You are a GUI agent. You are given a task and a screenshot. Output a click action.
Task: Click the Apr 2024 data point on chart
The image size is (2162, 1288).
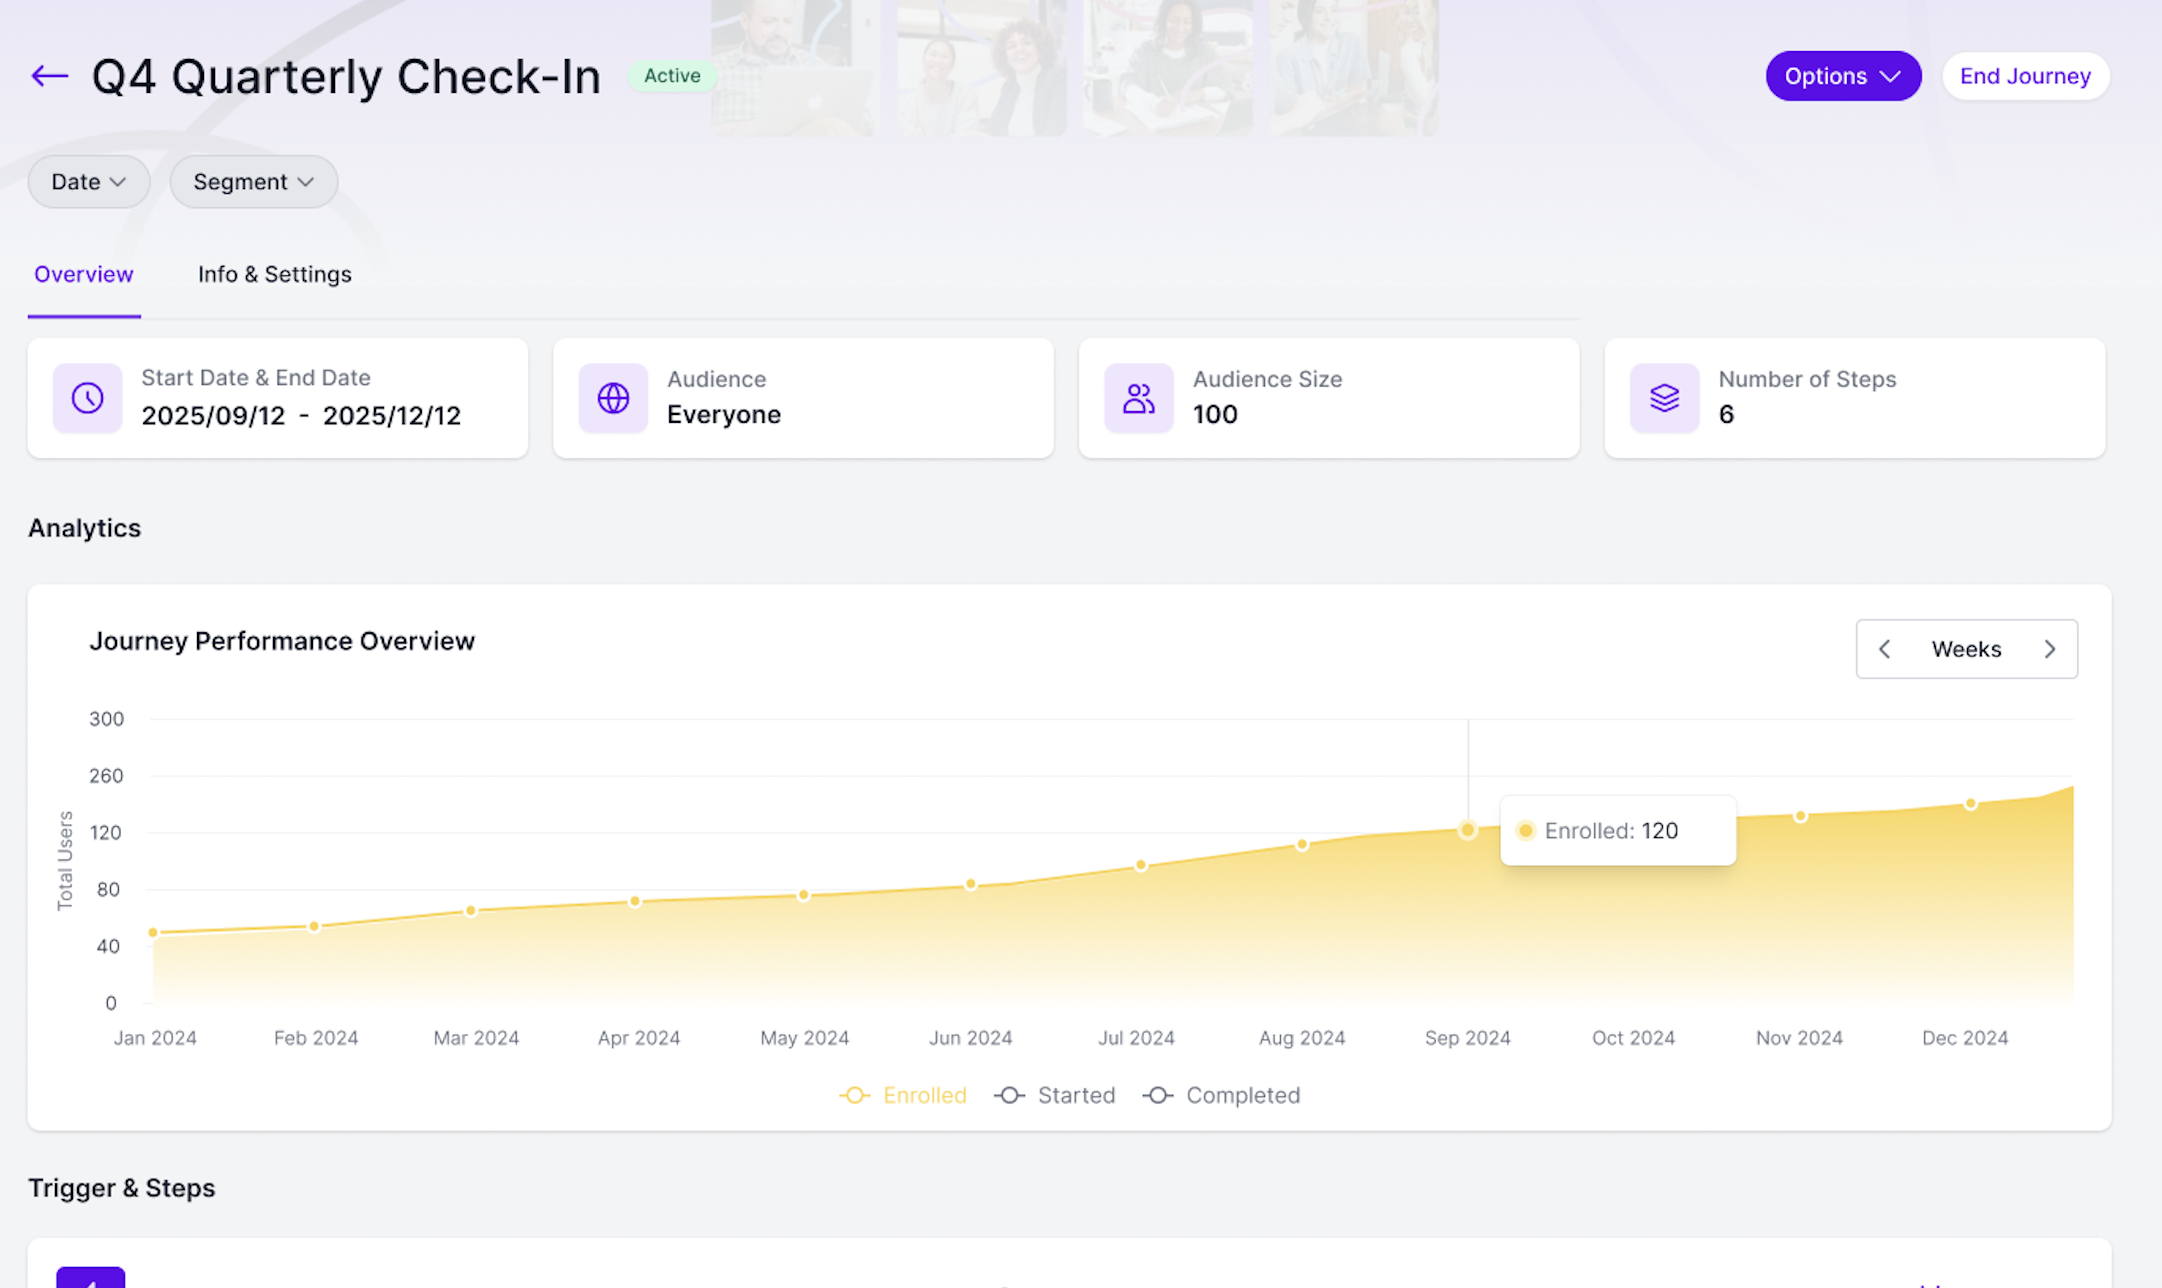pos(635,902)
